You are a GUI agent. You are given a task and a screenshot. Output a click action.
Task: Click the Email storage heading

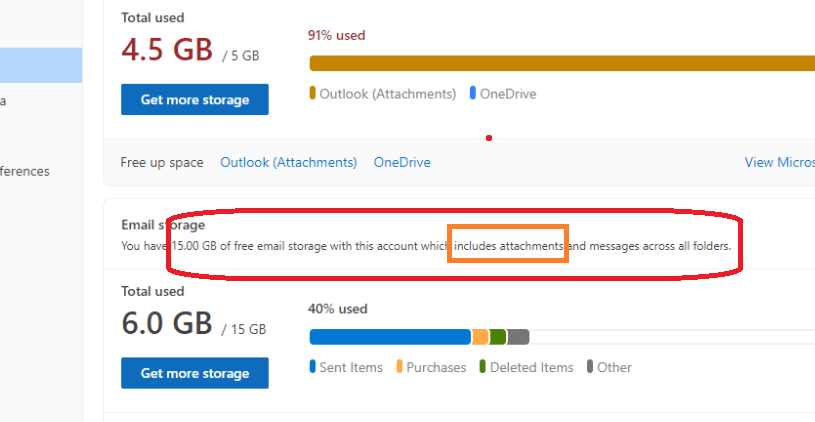pos(163,225)
